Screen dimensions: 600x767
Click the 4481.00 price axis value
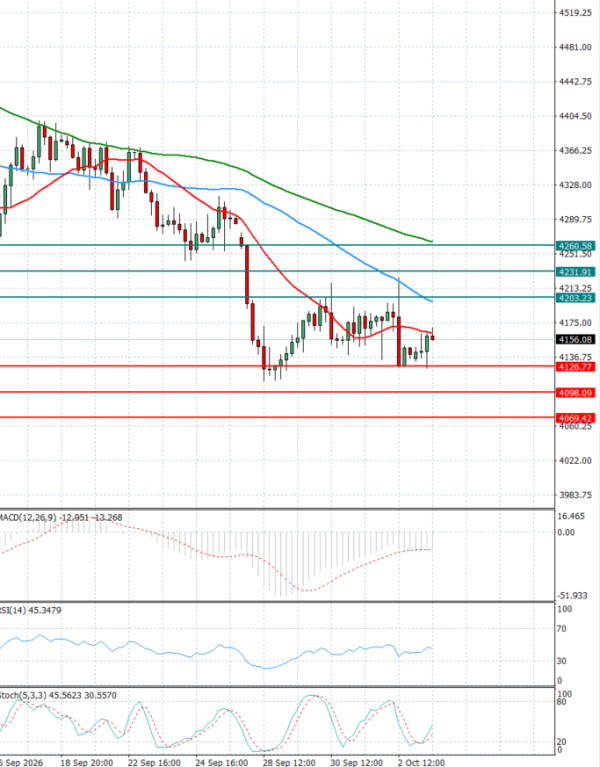tap(575, 47)
